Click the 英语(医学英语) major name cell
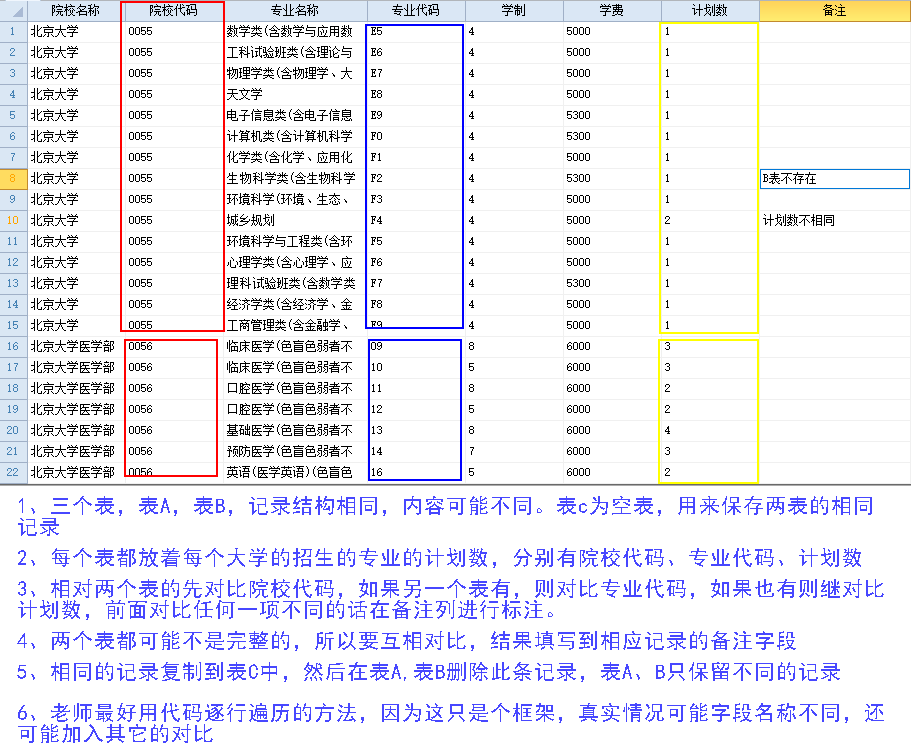The height and width of the screenshot is (753, 911). coord(295,472)
